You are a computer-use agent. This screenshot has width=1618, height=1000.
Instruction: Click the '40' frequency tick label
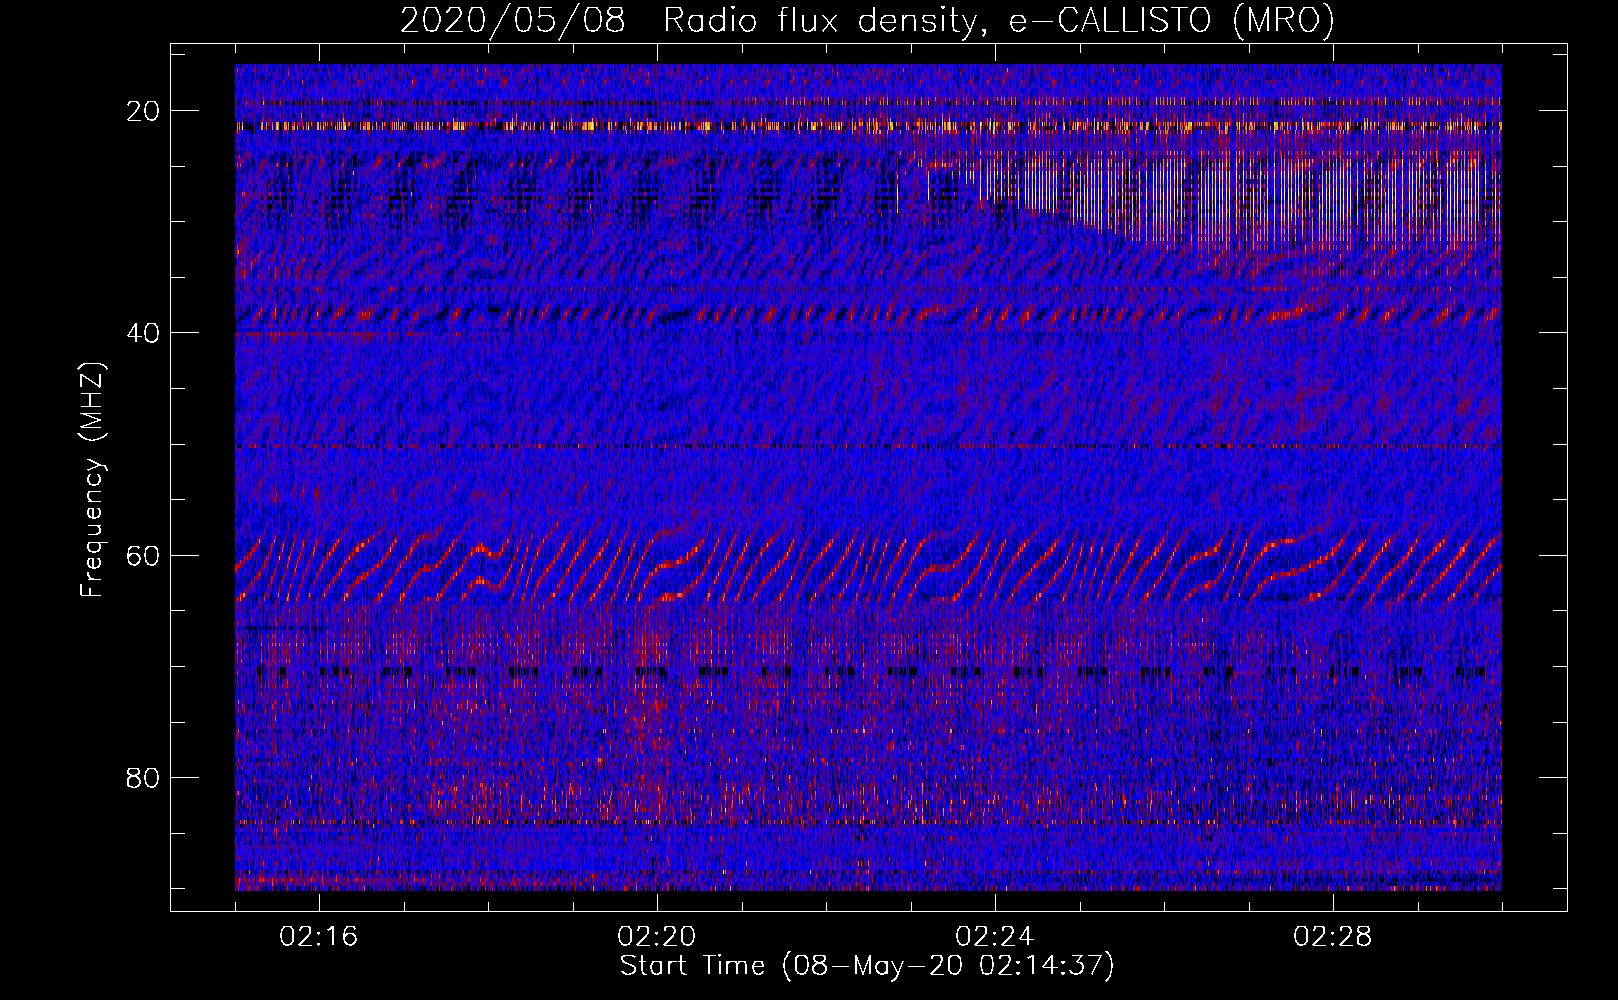tap(144, 333)
